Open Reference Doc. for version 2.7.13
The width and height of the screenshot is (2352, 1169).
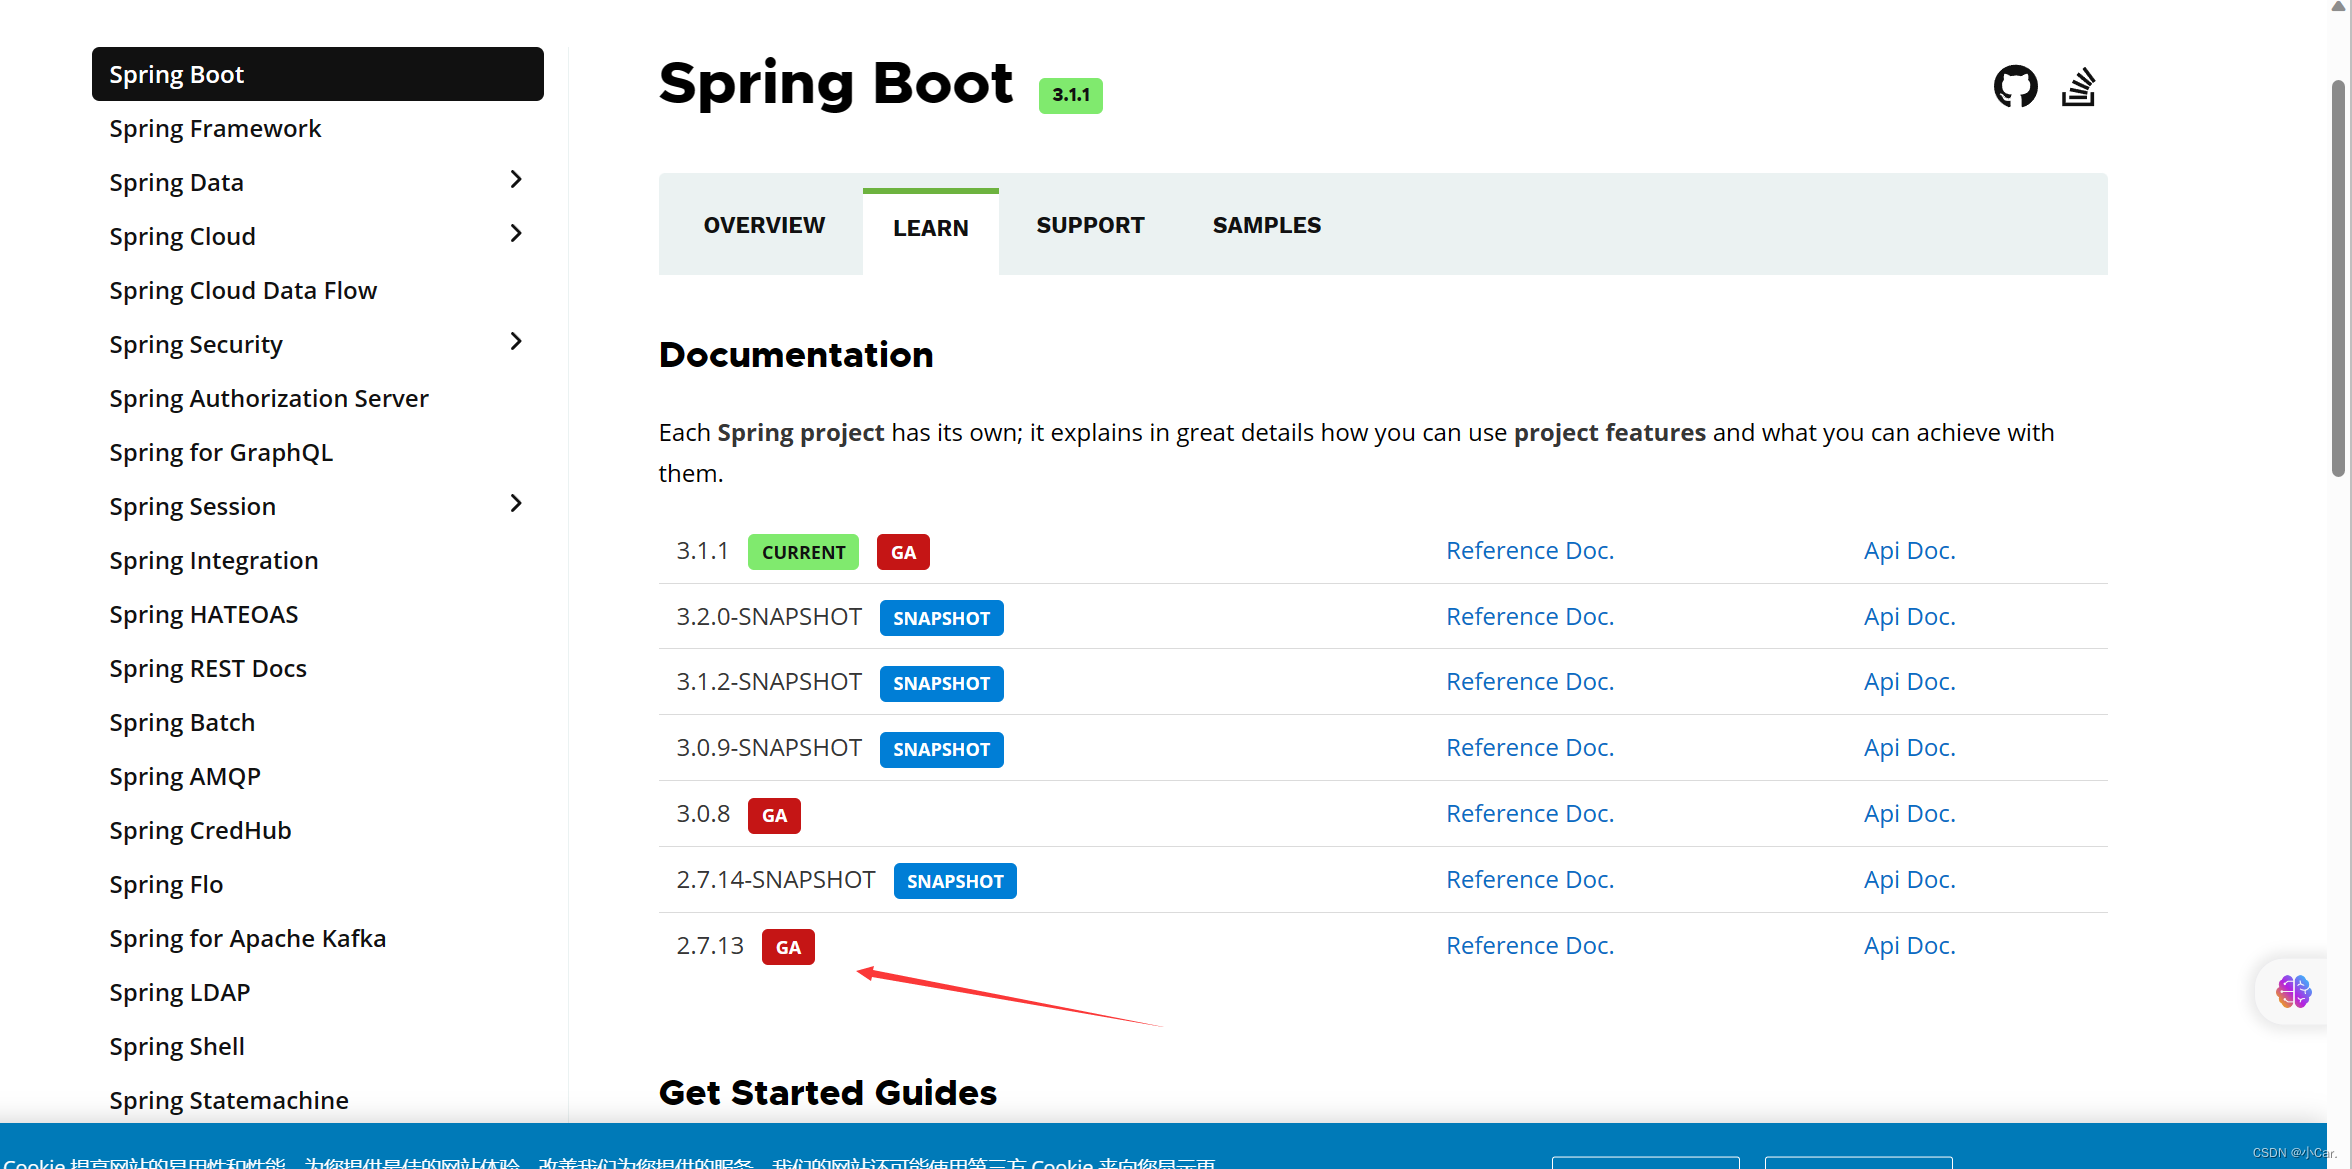point(1529,945)
